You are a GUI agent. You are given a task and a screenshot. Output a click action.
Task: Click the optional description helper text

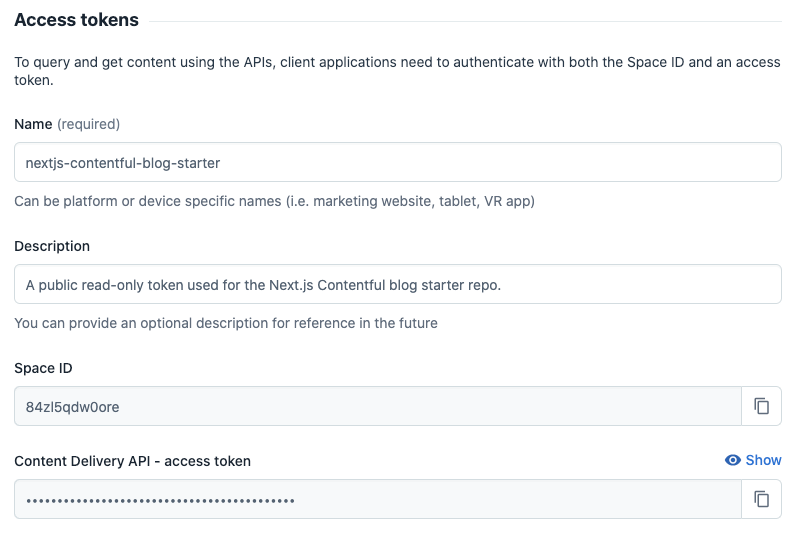click(225, 323)
